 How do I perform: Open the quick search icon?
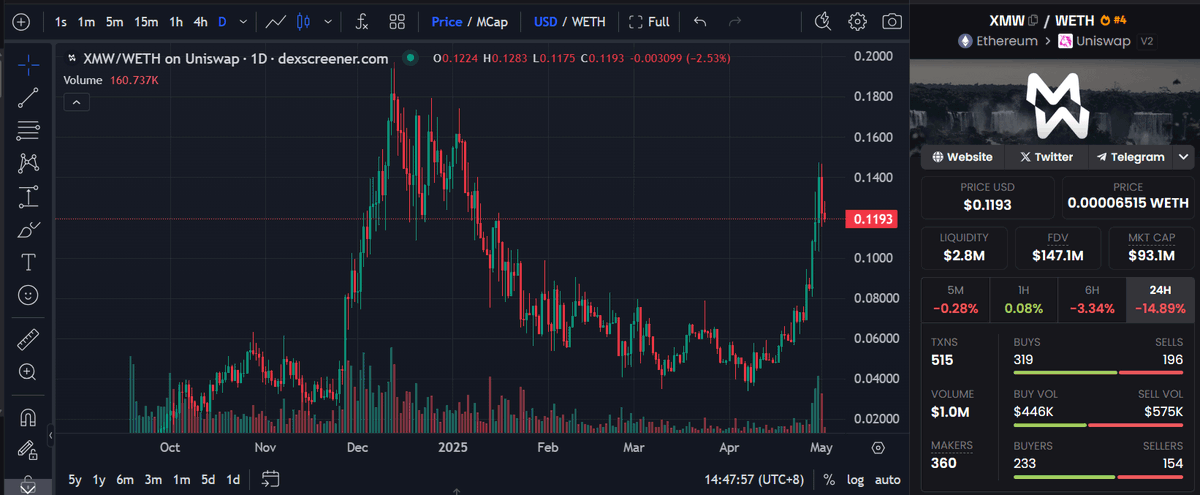pyautogui.click(x=823, y=21)
